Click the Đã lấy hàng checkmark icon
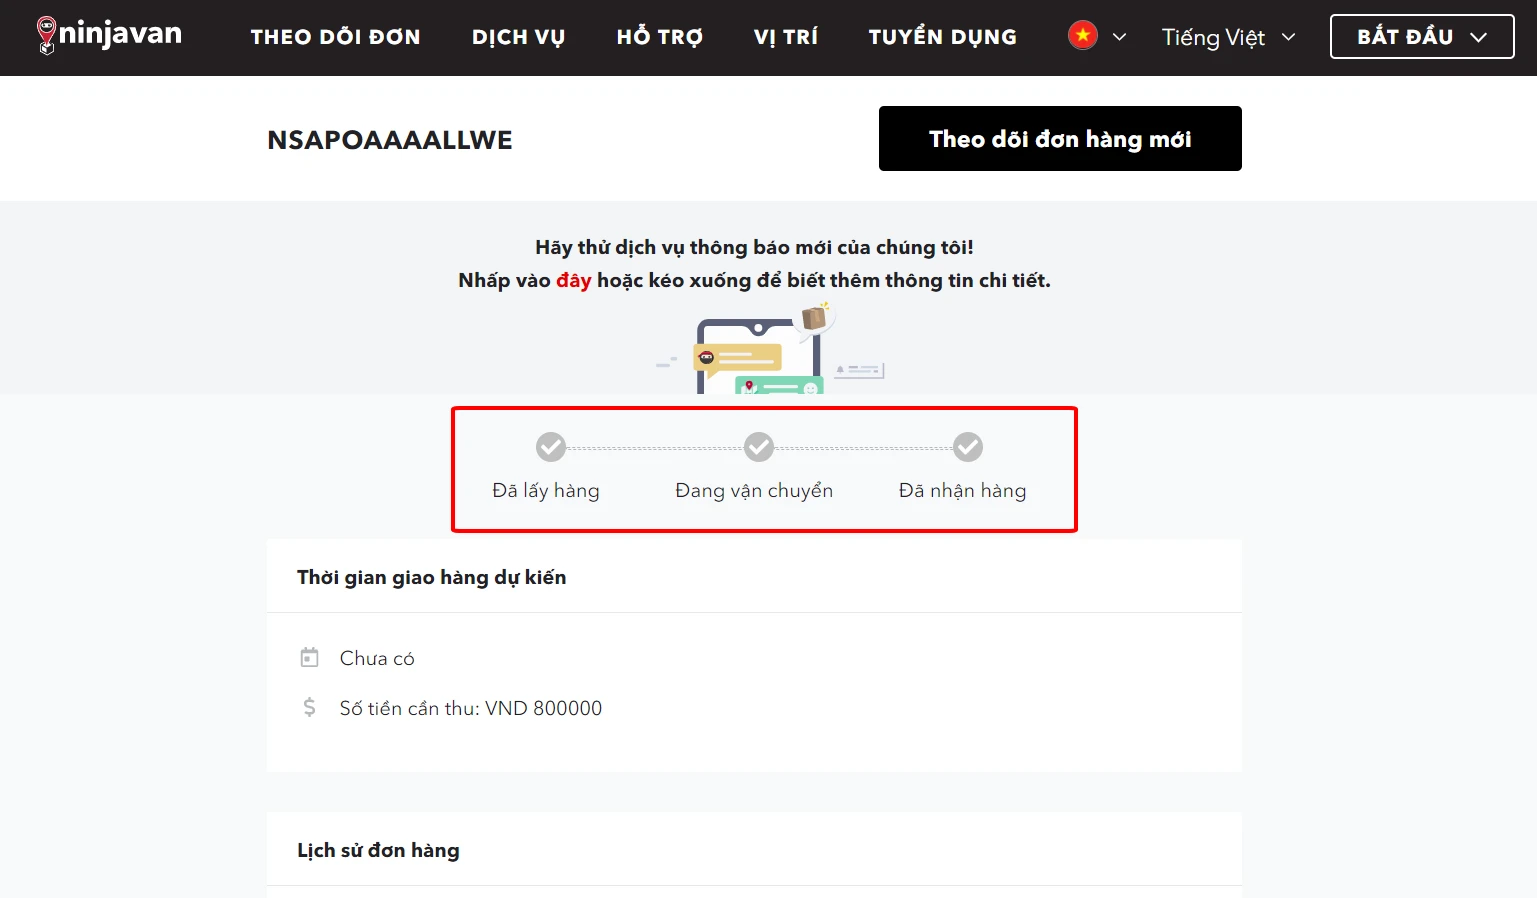The image size is (1537, 898). pos(550,447)
